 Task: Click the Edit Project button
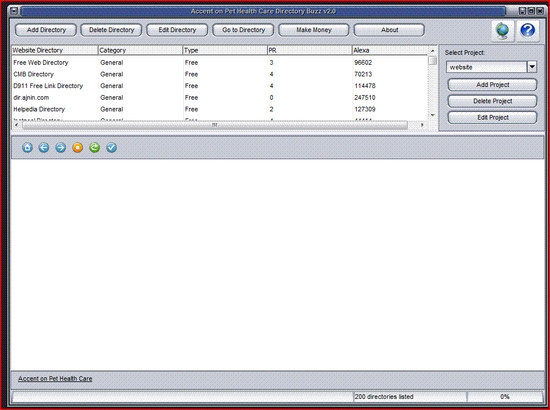tap(492, 117)
